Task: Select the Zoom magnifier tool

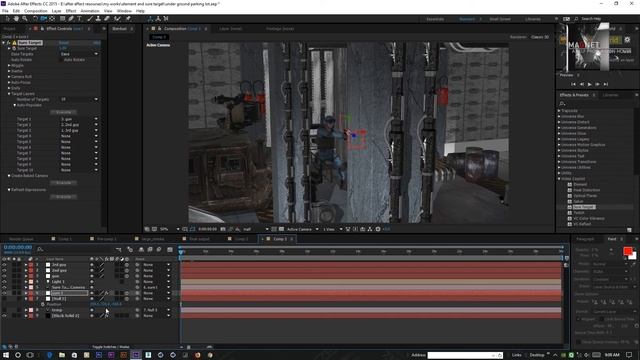Action: point(25,18)
